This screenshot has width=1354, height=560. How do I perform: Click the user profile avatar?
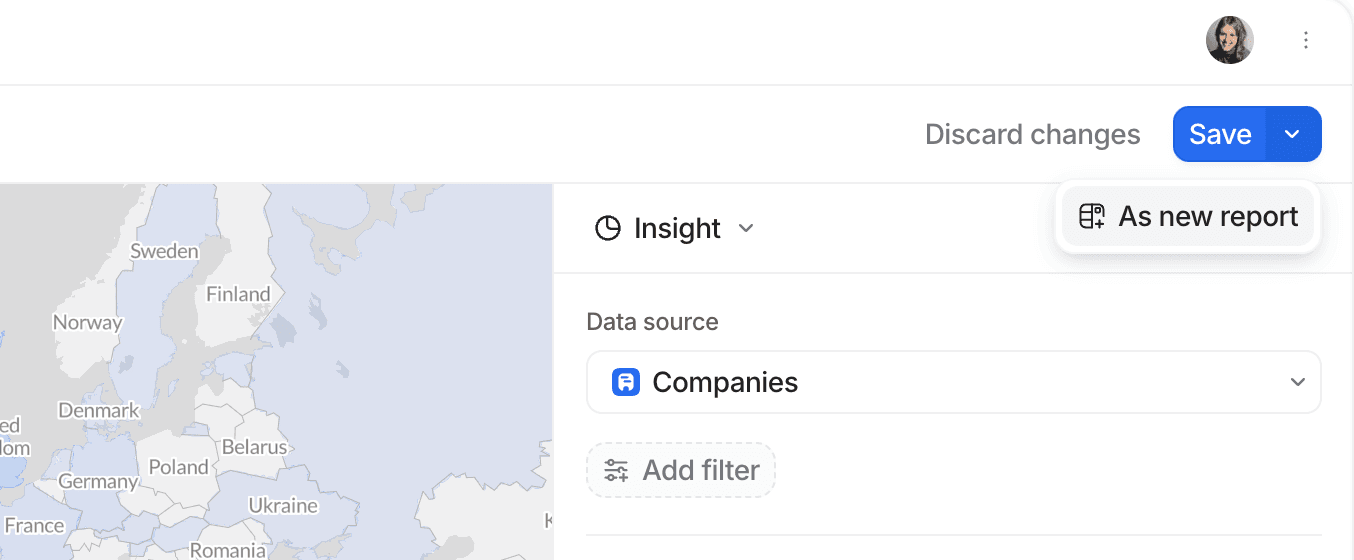(1229, 40)
